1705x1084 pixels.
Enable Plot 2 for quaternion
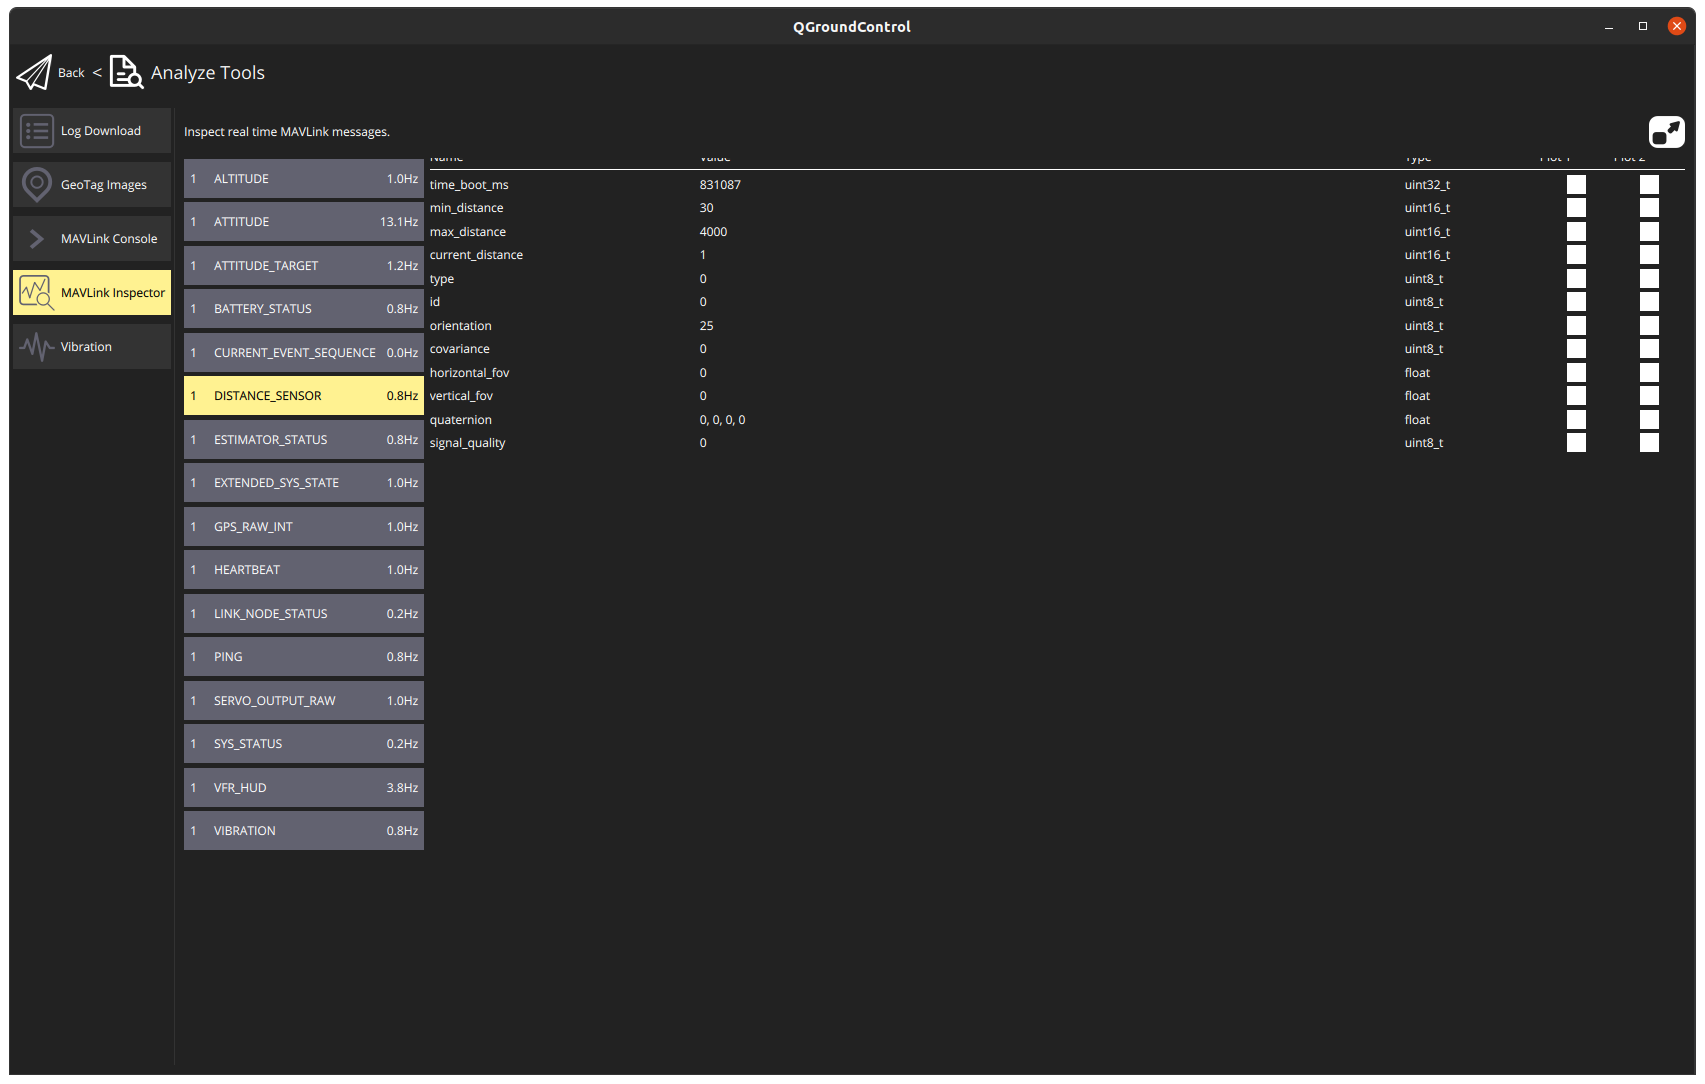1648,419
